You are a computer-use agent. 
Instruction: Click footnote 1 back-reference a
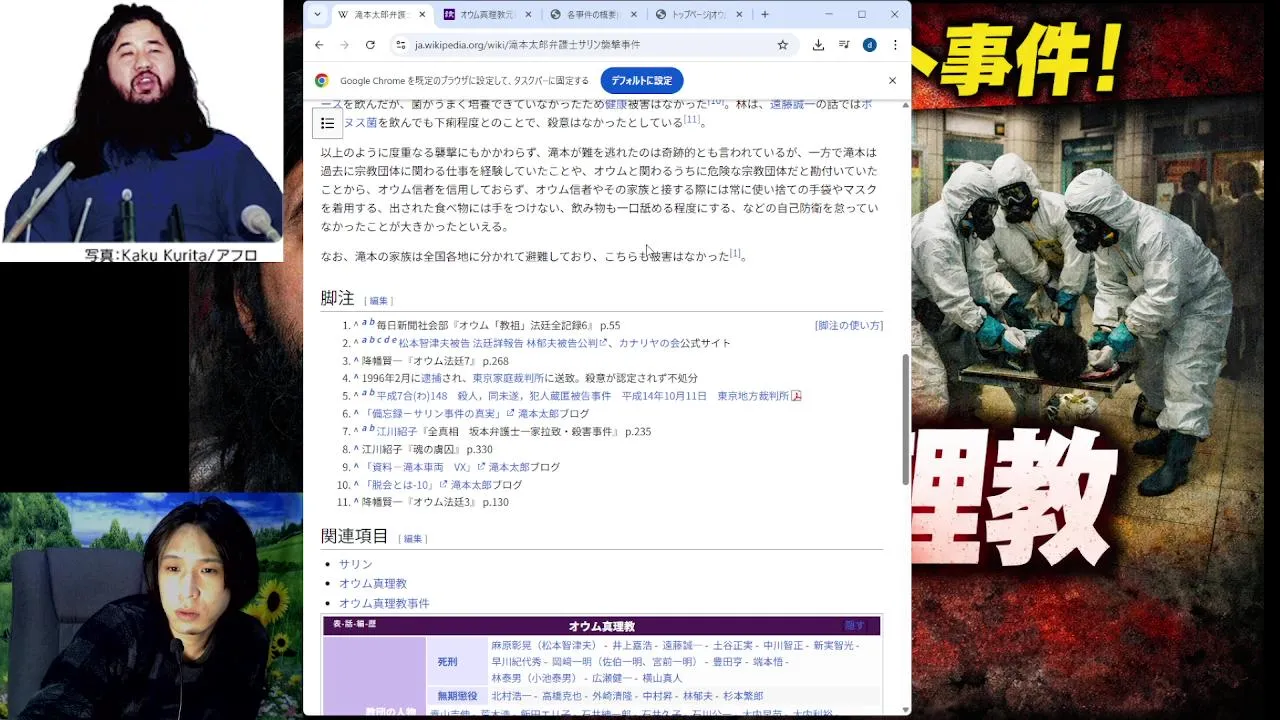click(364, 323)
